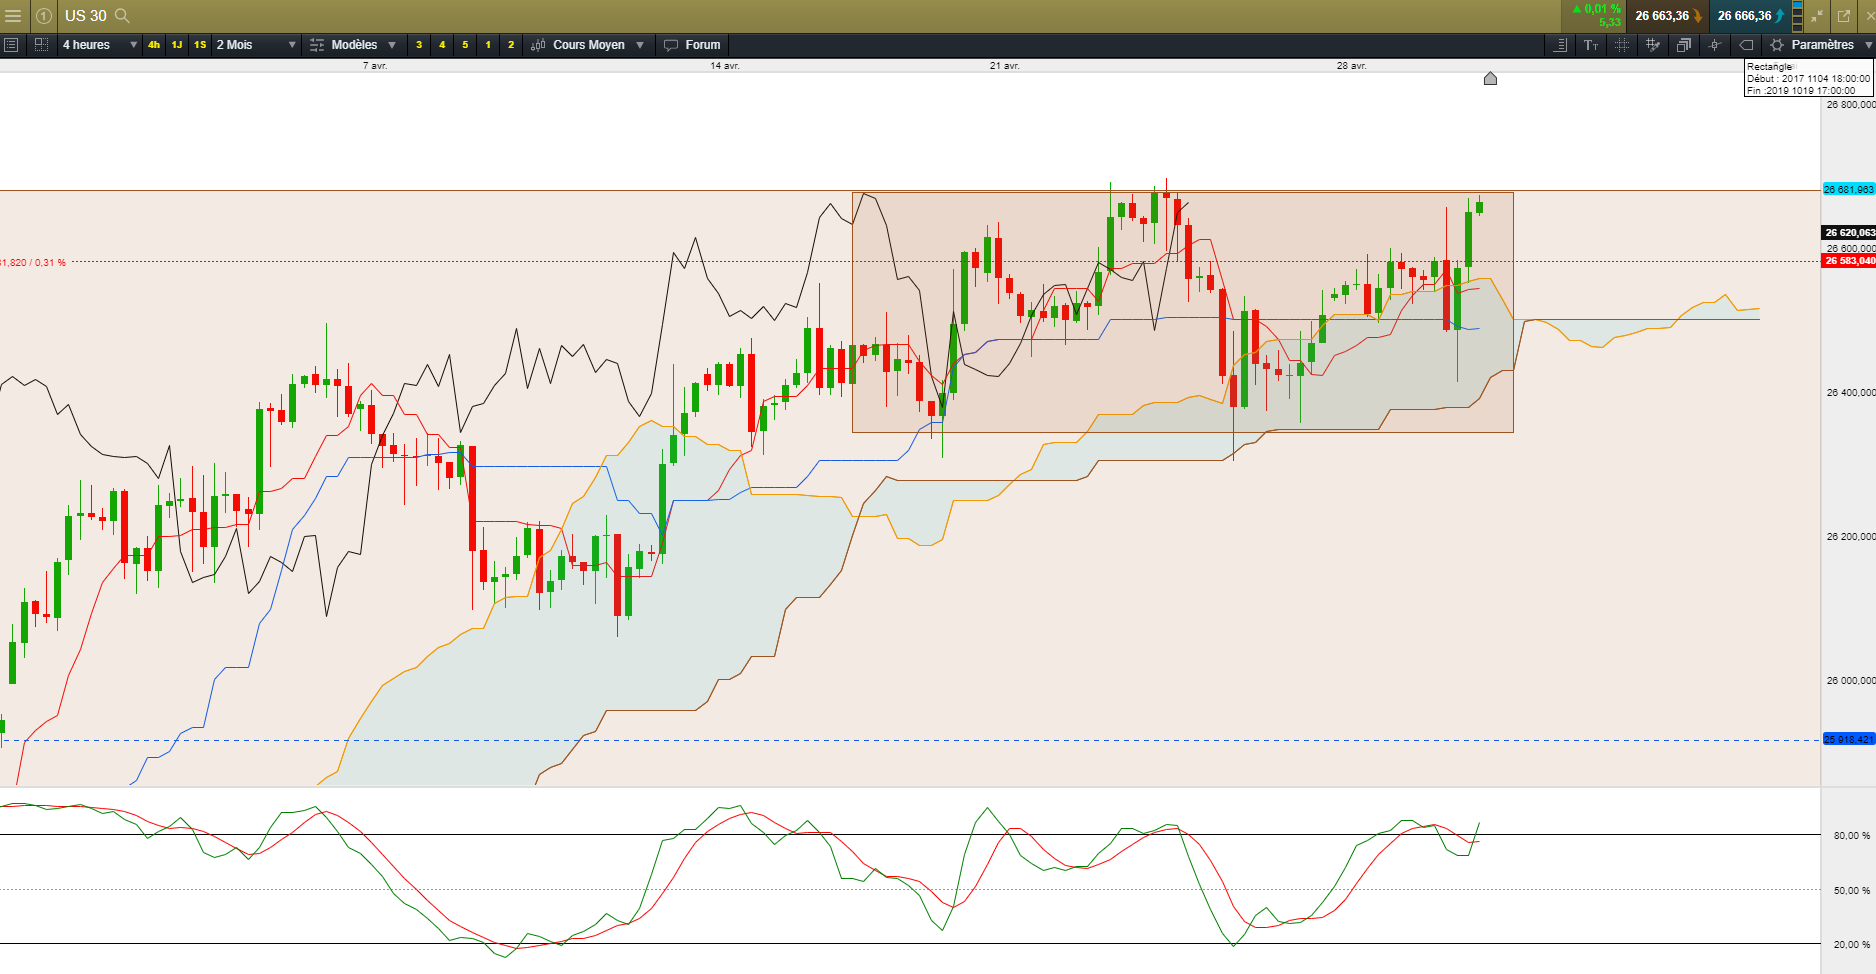Select the text annotation tool (Tt)

point(1591,45)
